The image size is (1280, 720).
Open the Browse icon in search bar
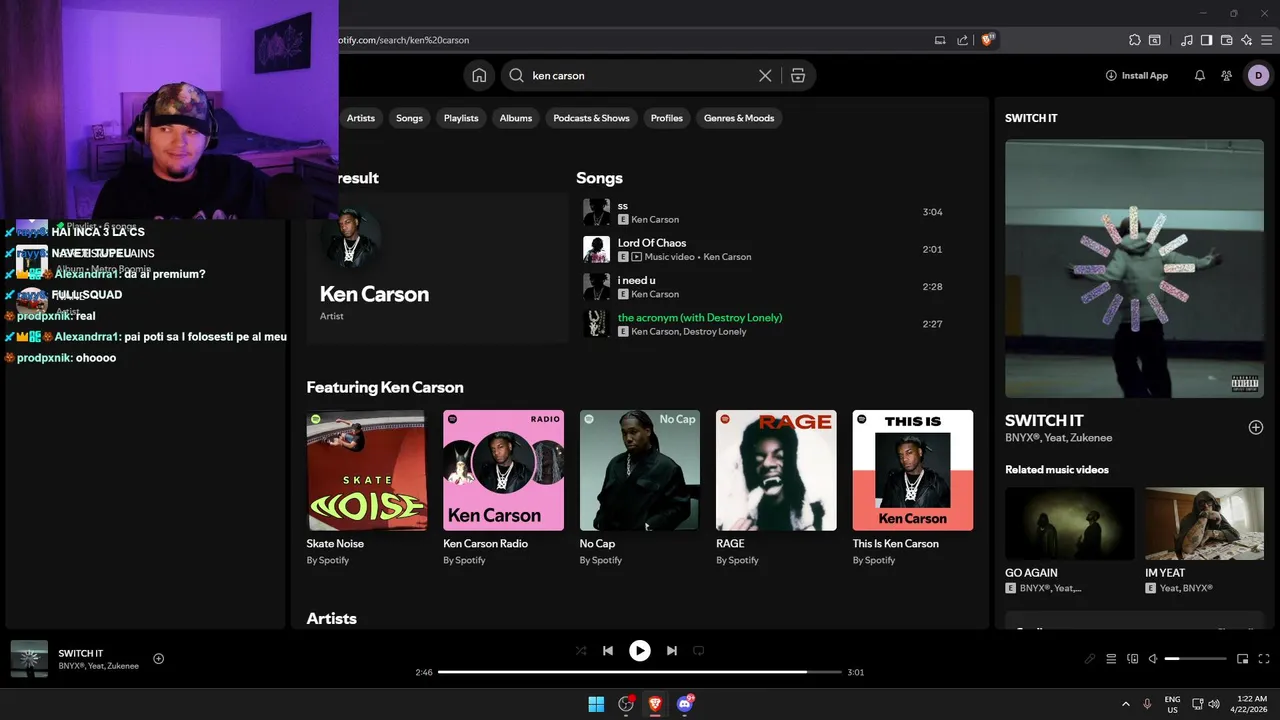797,75
